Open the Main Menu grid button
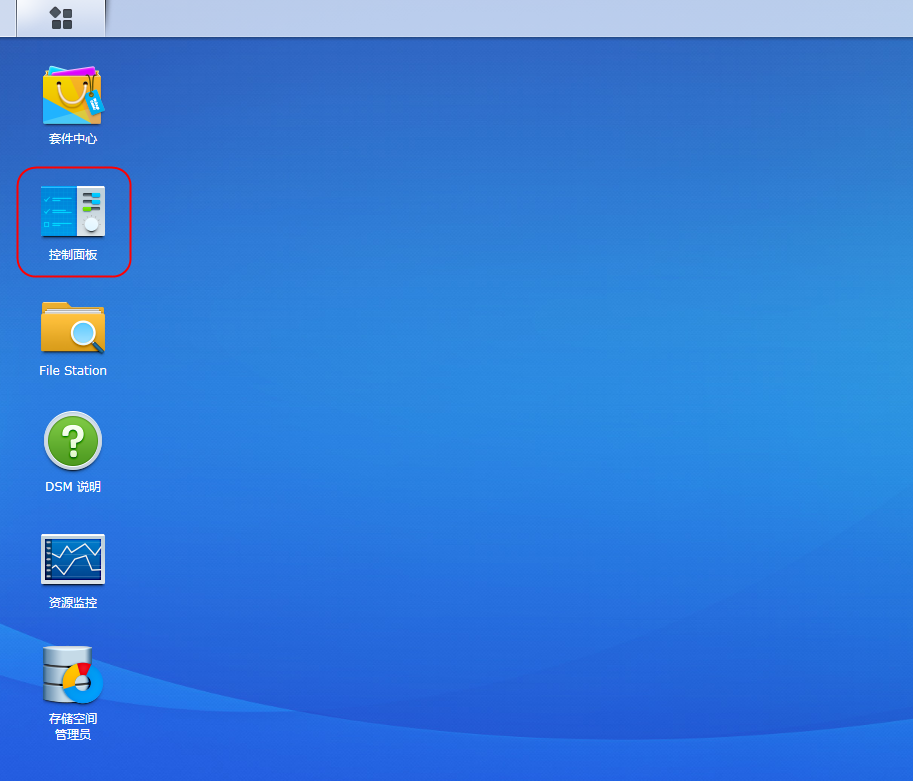This screenshot has width=913, height=781. (x=61, y=18)
